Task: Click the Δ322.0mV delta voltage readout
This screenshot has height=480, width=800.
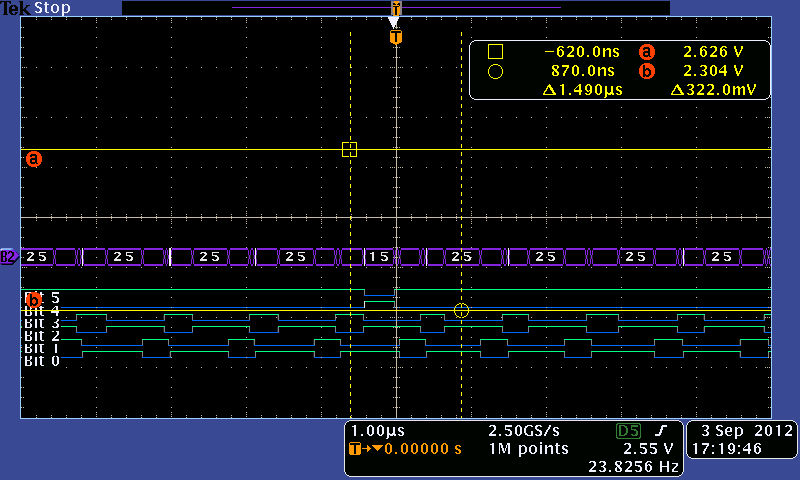Action: (x=713, y=90)
